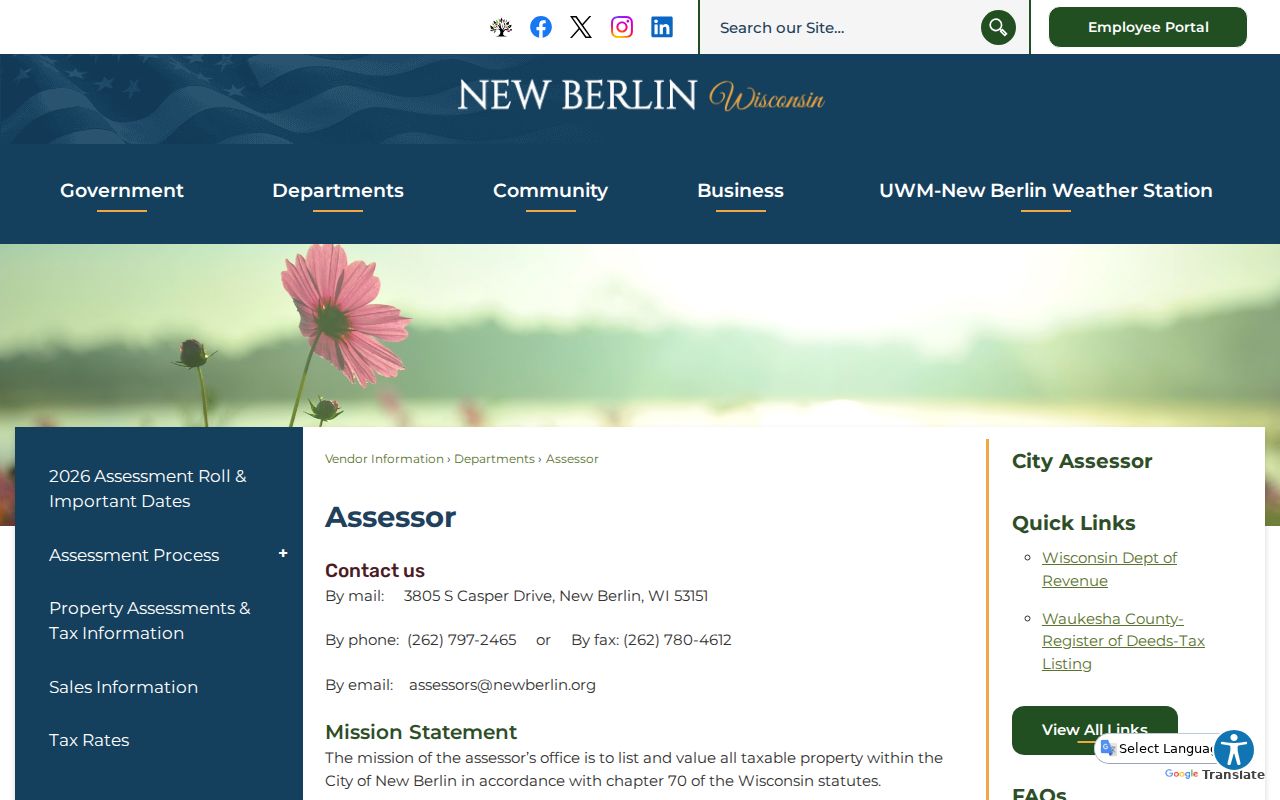Click Departments breadcrumb link

click(x=494, y=459)
